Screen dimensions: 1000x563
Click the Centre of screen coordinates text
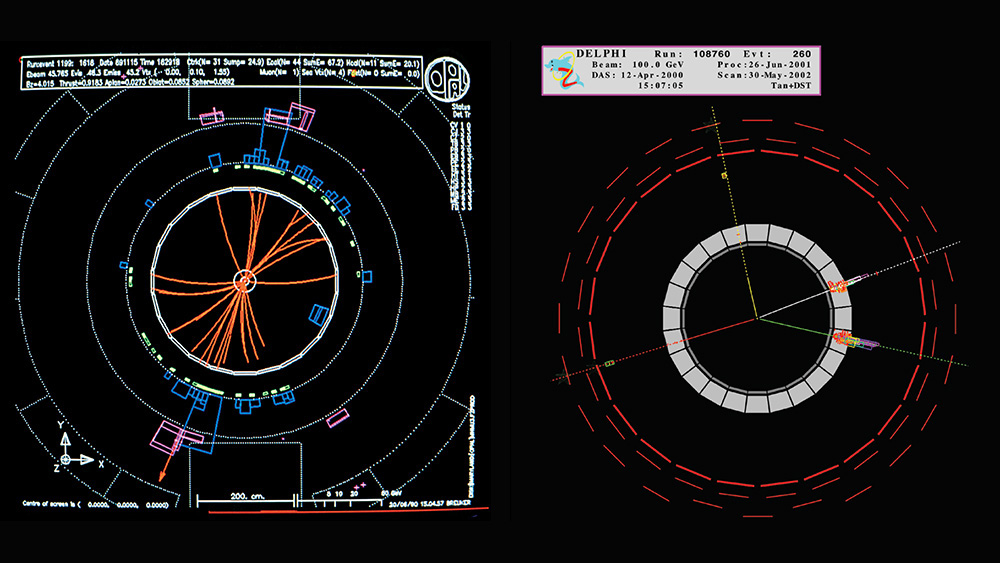click(85, 506)
